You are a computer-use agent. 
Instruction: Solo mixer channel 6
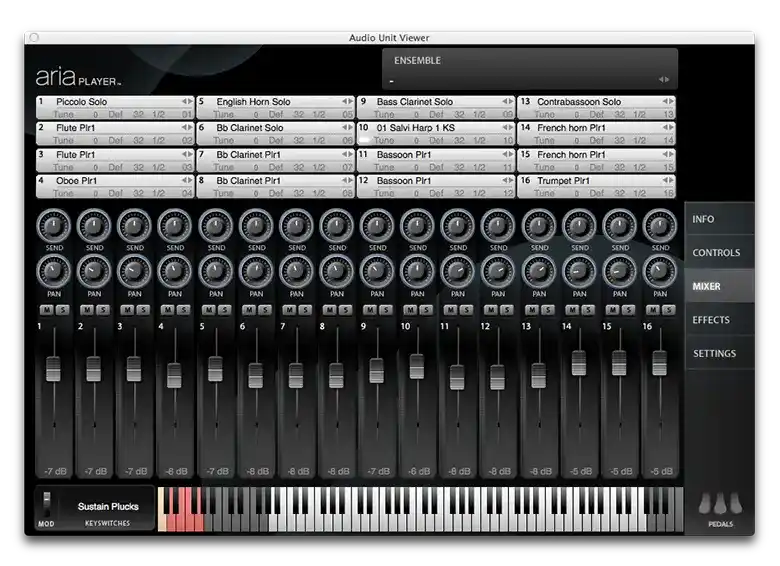click(264, 310)
